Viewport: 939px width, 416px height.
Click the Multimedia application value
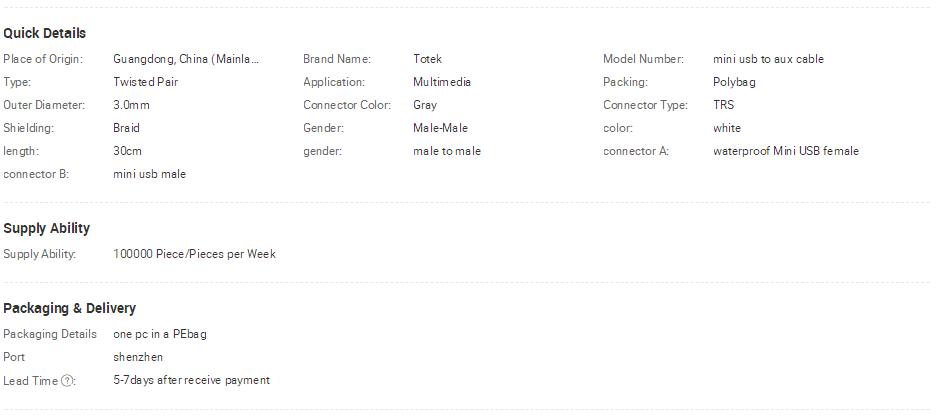click(442, 82)
